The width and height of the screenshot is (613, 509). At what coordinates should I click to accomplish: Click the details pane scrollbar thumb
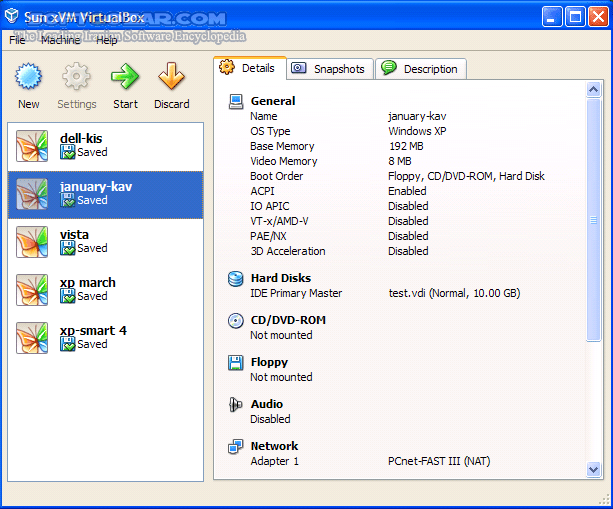593,220
